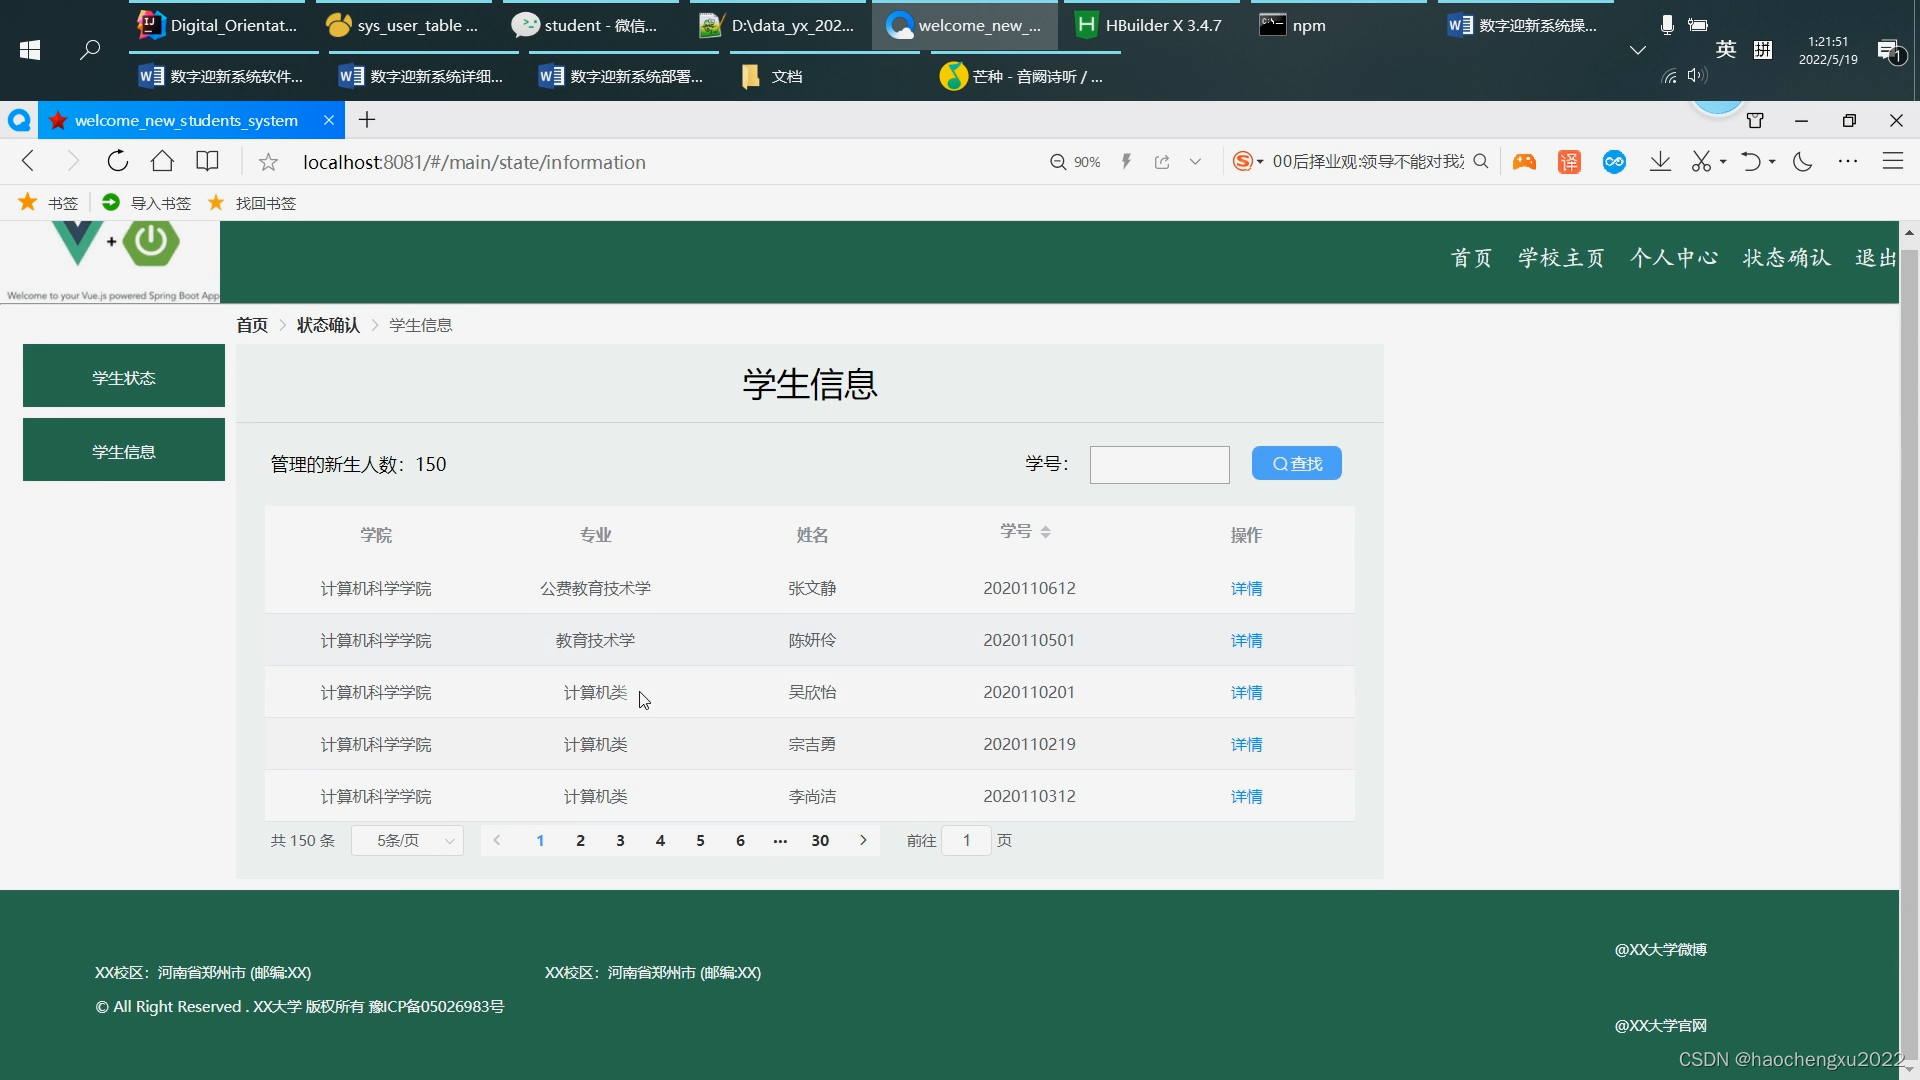This screenshot has width=1920, height=1080.
Task: Toggle night mode moon icon
Action: 1803,162
